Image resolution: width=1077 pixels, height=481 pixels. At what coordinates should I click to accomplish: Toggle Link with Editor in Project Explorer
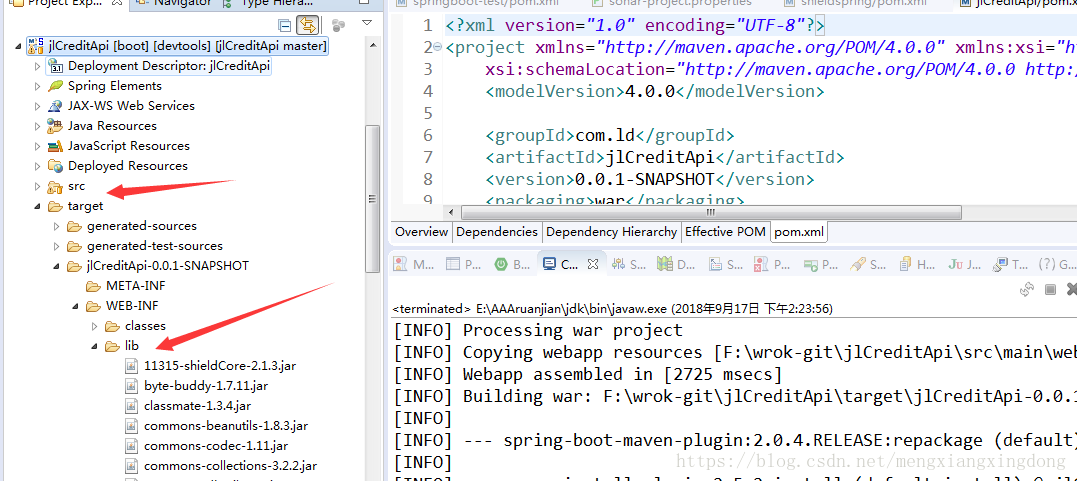(308, 25)
